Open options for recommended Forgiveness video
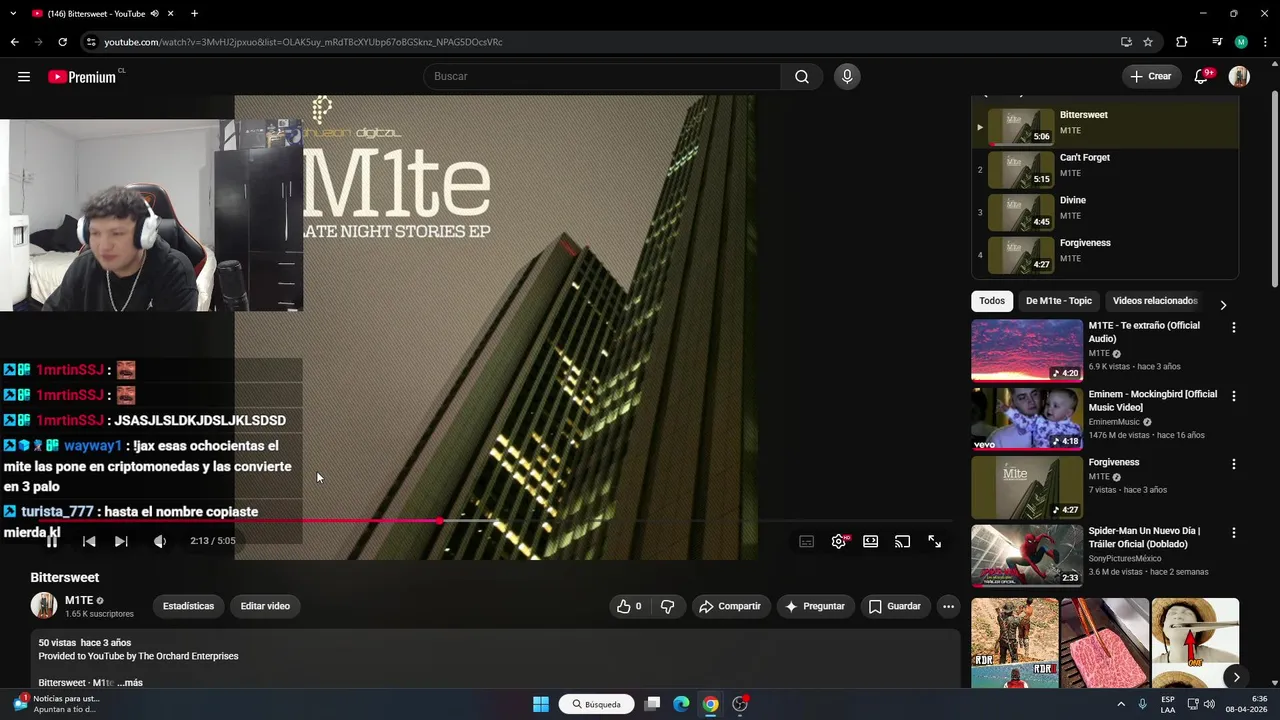The width and height of the screenshot is (1280, 720). click(x=1233, y=464)
